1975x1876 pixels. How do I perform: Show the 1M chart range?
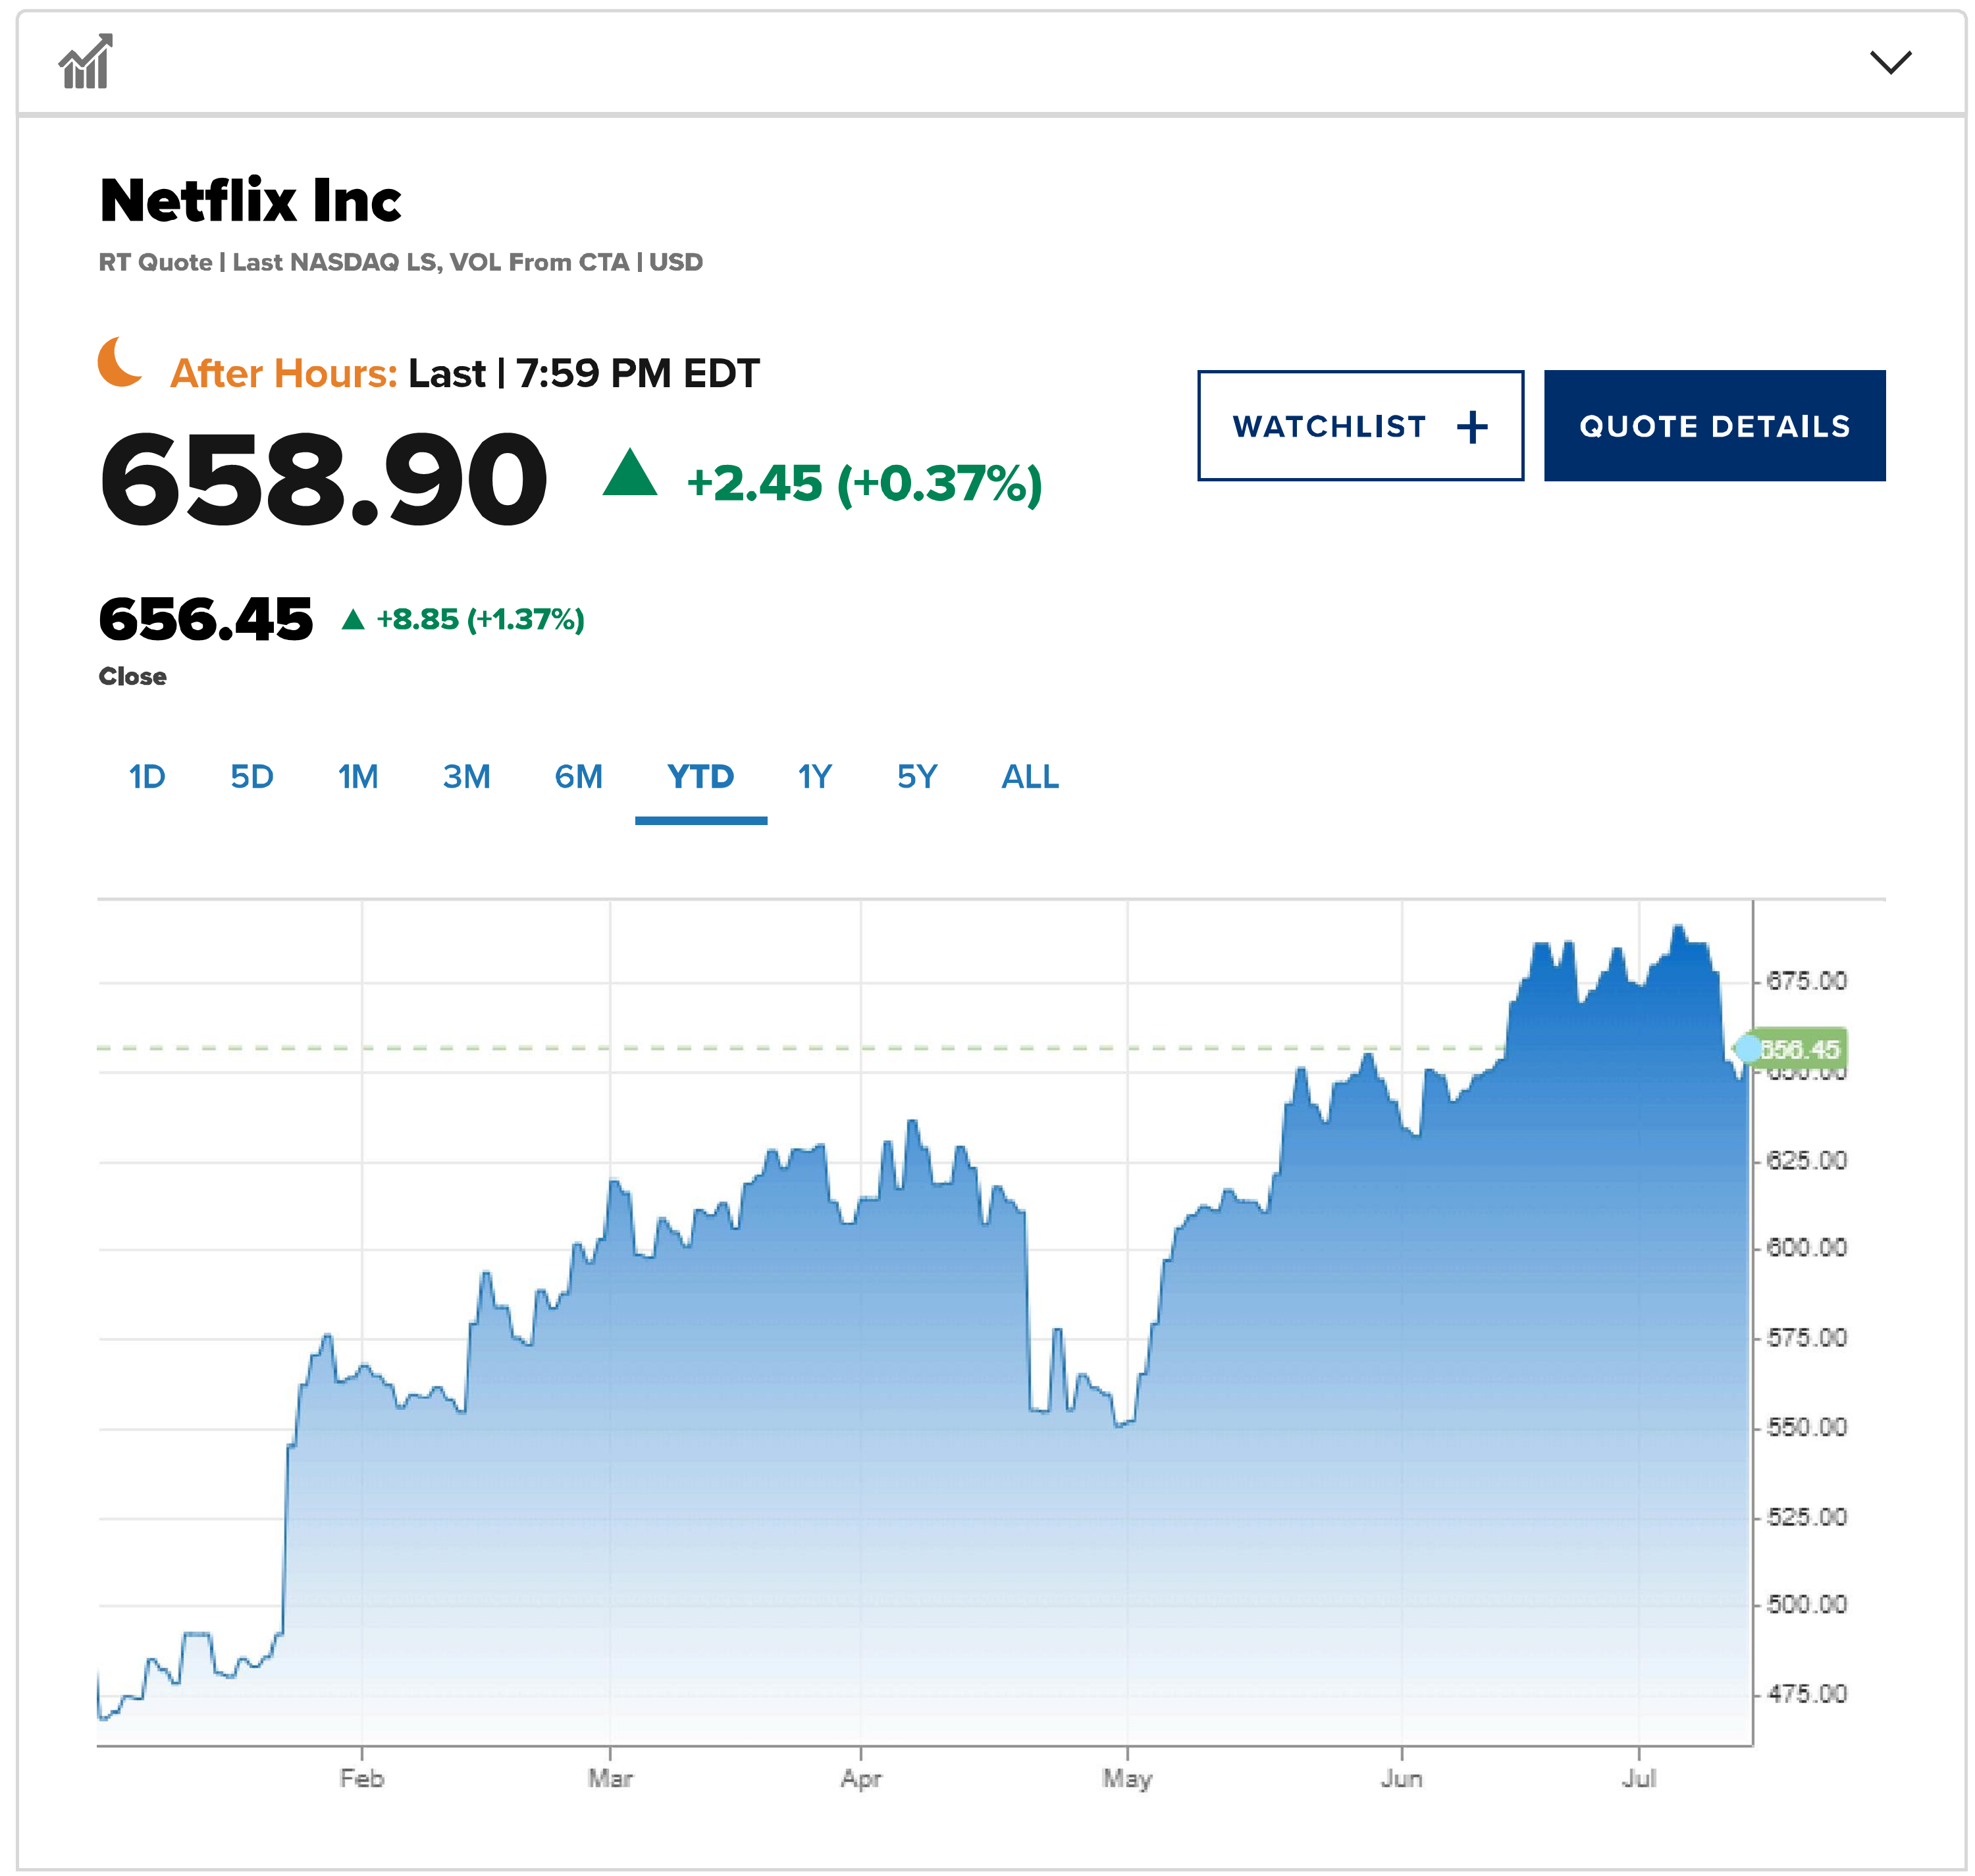coord(358,777)
